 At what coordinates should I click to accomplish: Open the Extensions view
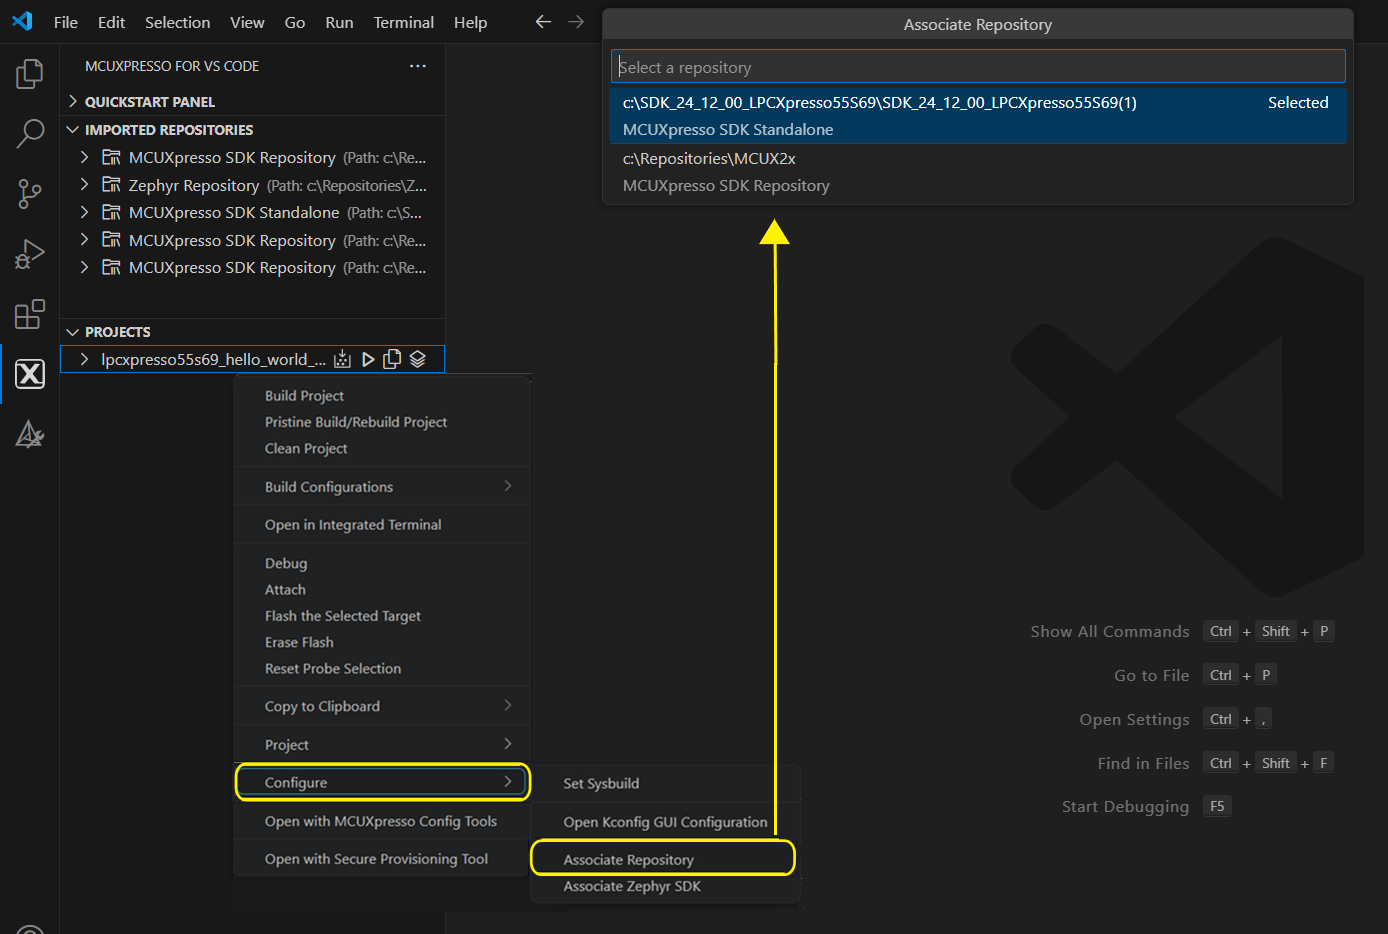tap(30, 314)
